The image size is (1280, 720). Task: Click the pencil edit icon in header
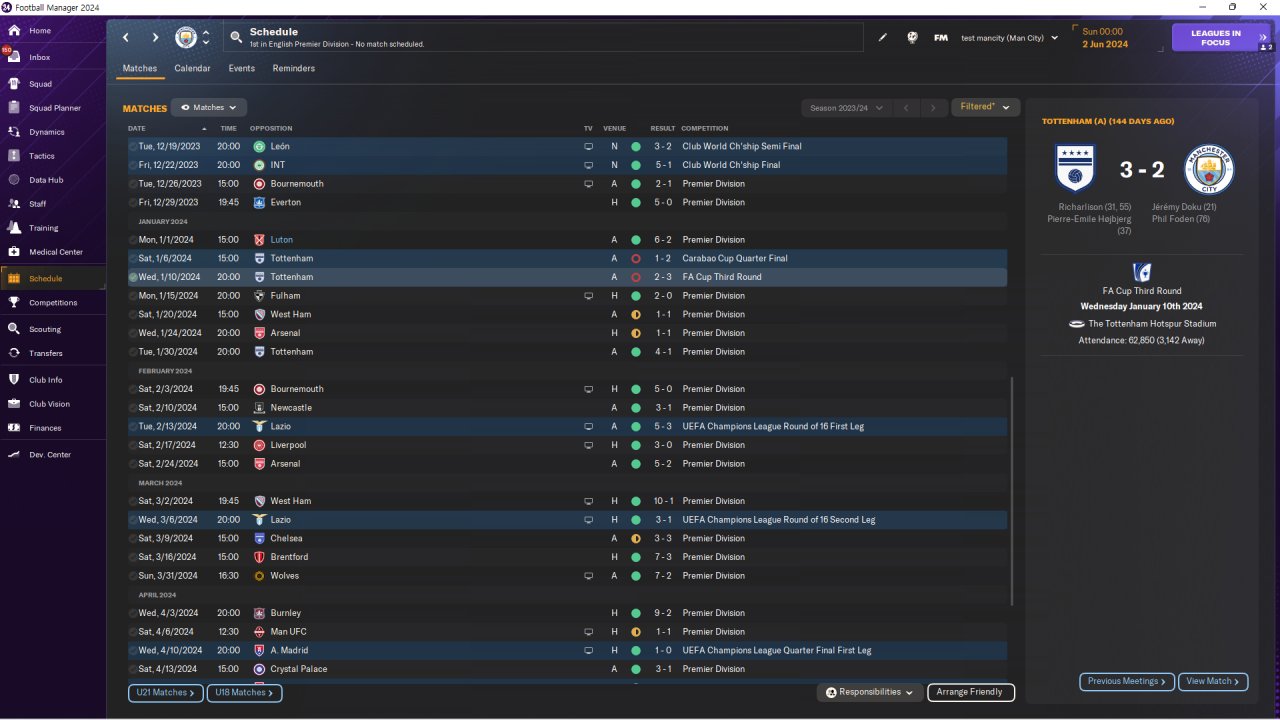[x=883, y=38]
